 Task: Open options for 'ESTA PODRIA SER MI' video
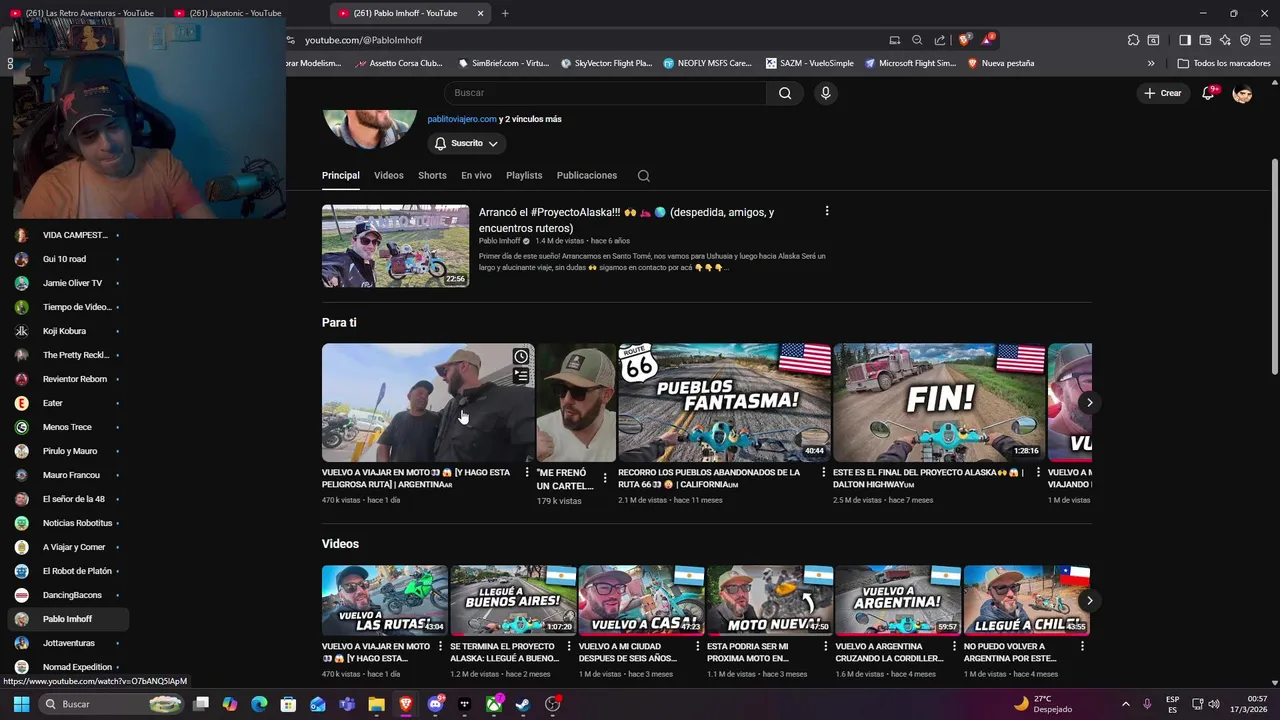(825, 647)
